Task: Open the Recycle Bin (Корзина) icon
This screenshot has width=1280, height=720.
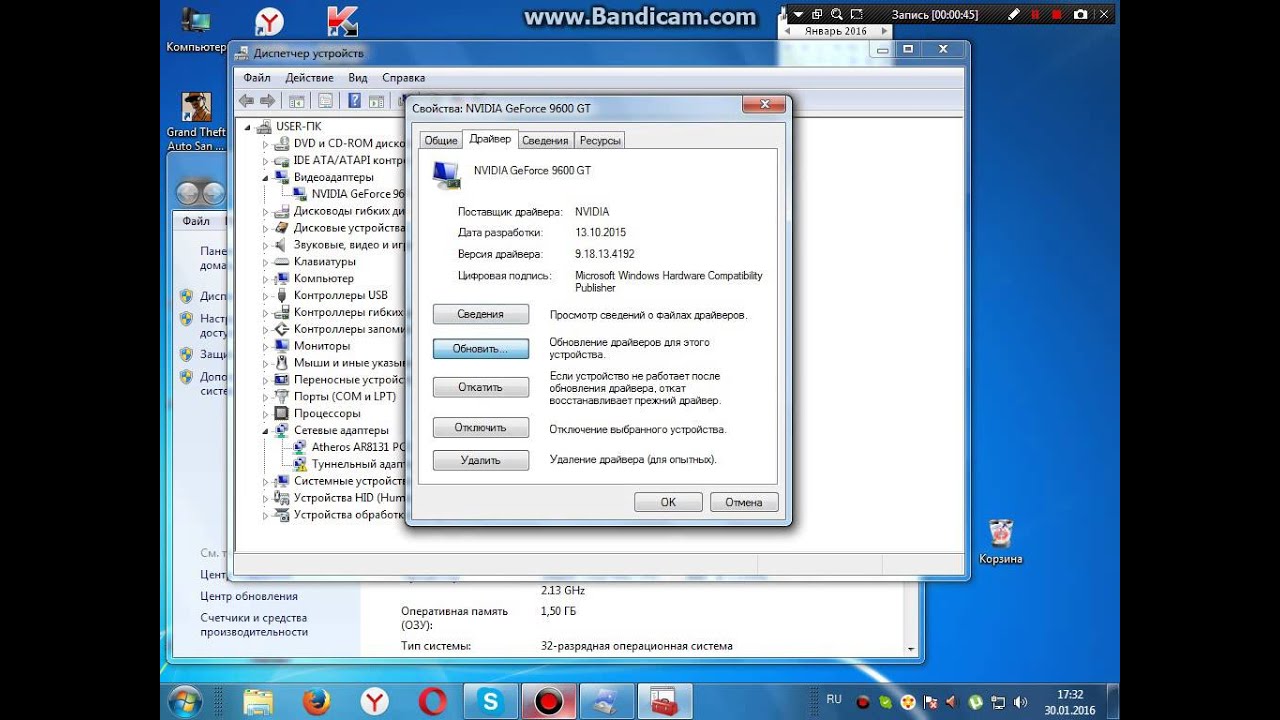Action: click(x=1001, y=541)
